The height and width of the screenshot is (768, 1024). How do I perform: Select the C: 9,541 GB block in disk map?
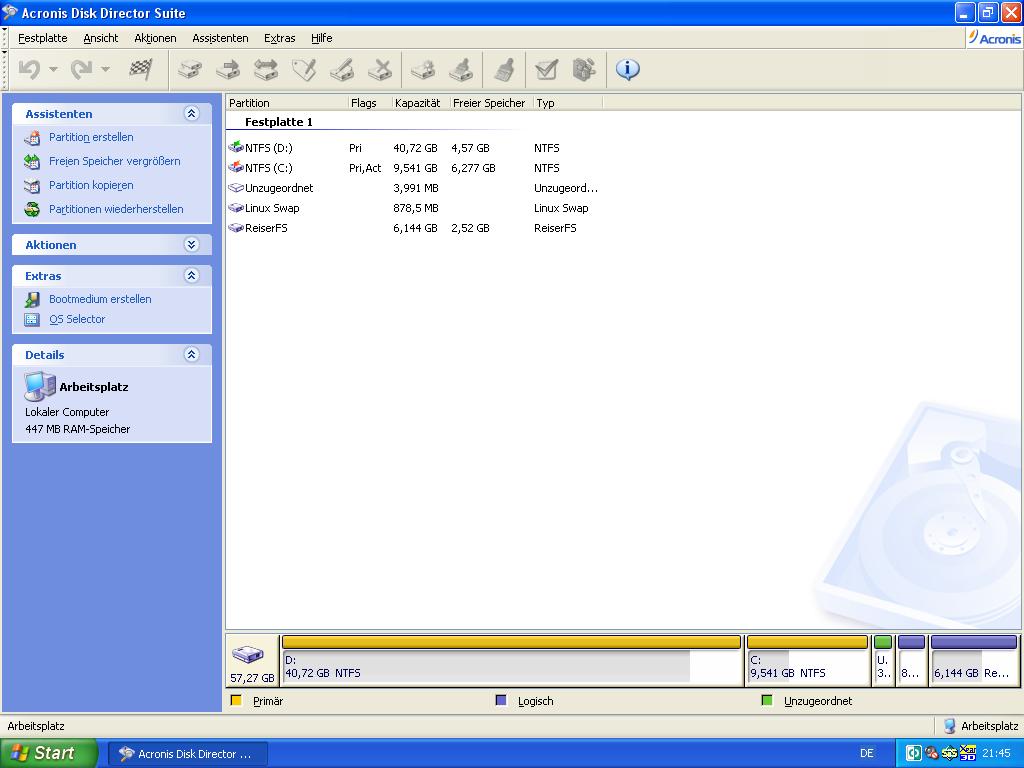[807, 660]
